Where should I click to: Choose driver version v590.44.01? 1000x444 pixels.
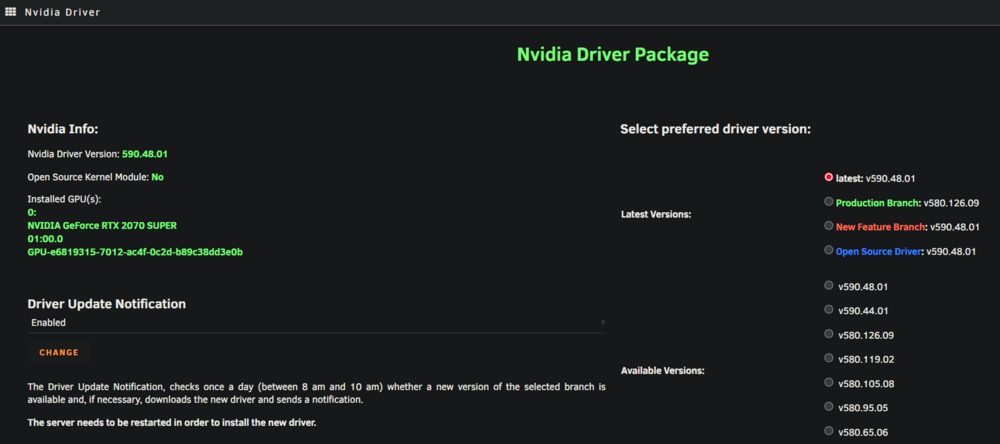pos(828,310)
